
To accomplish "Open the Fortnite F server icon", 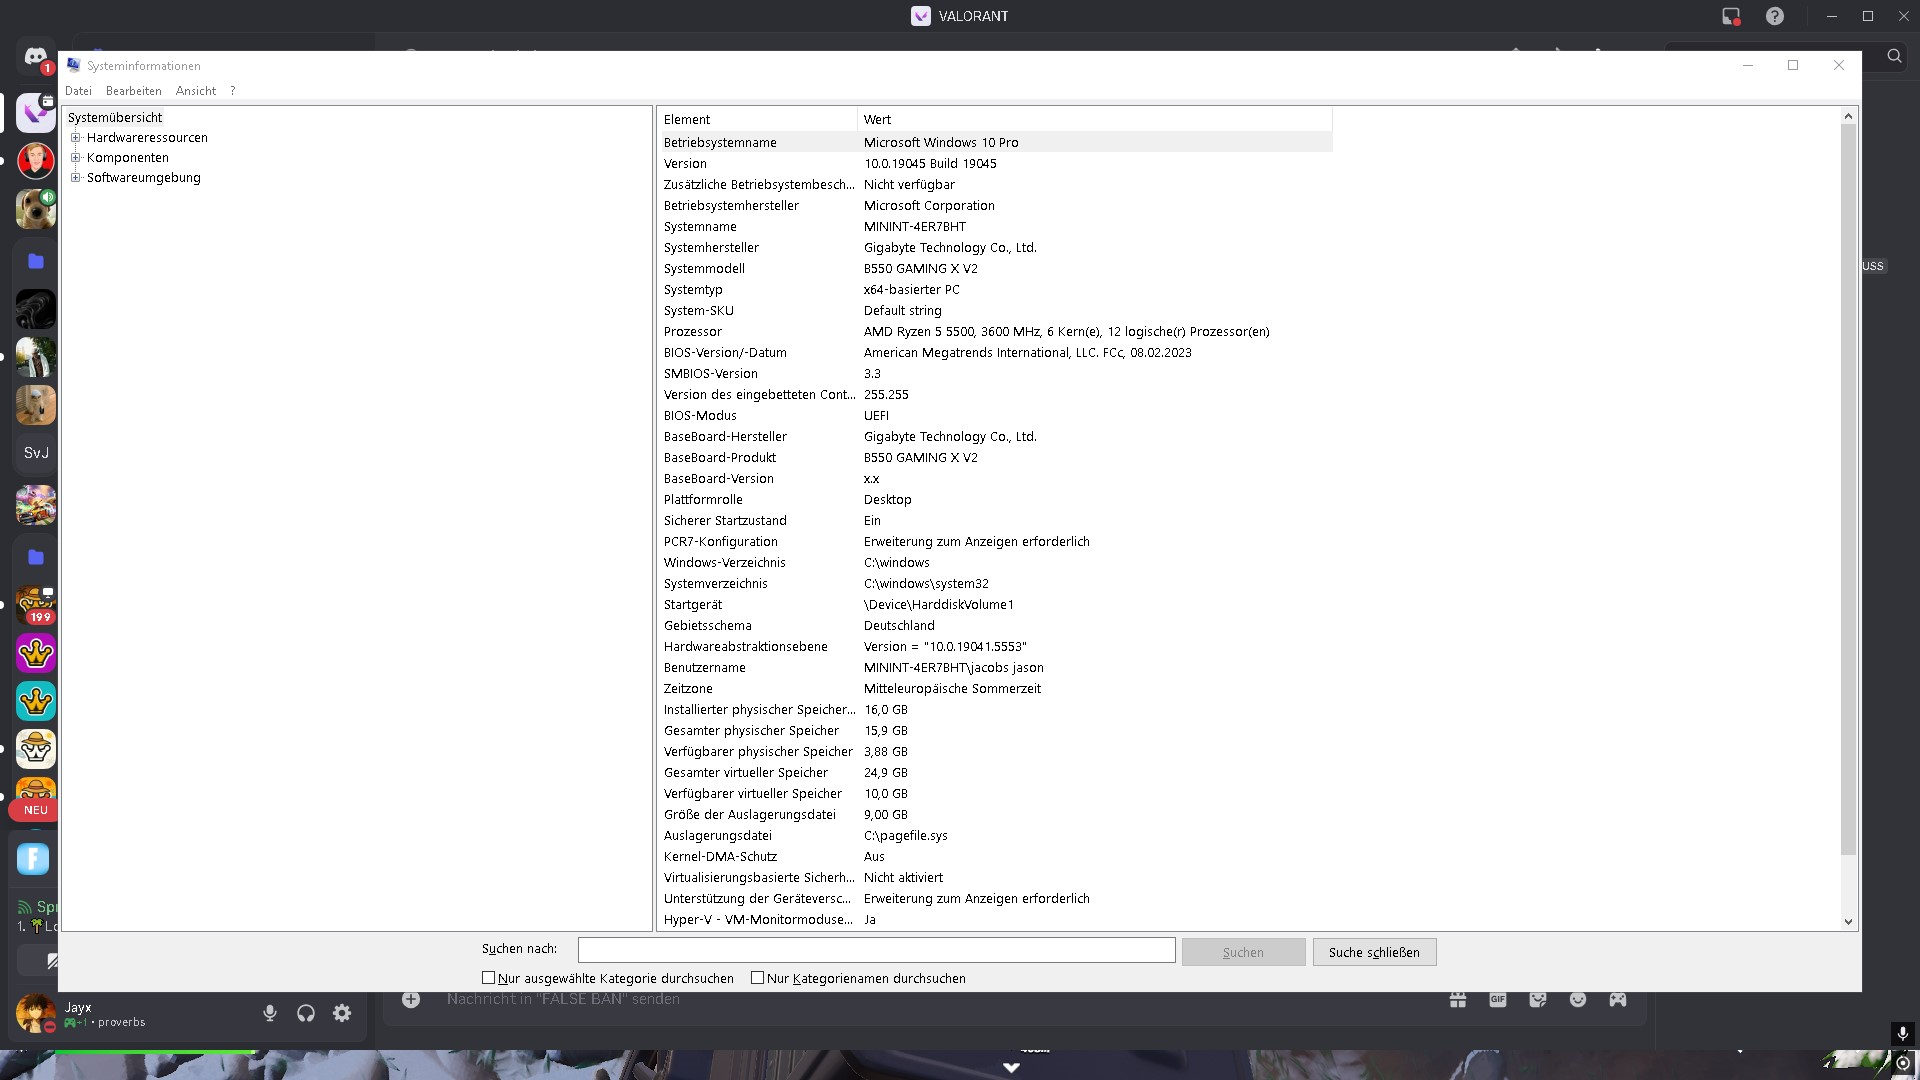I will (33, 859).
